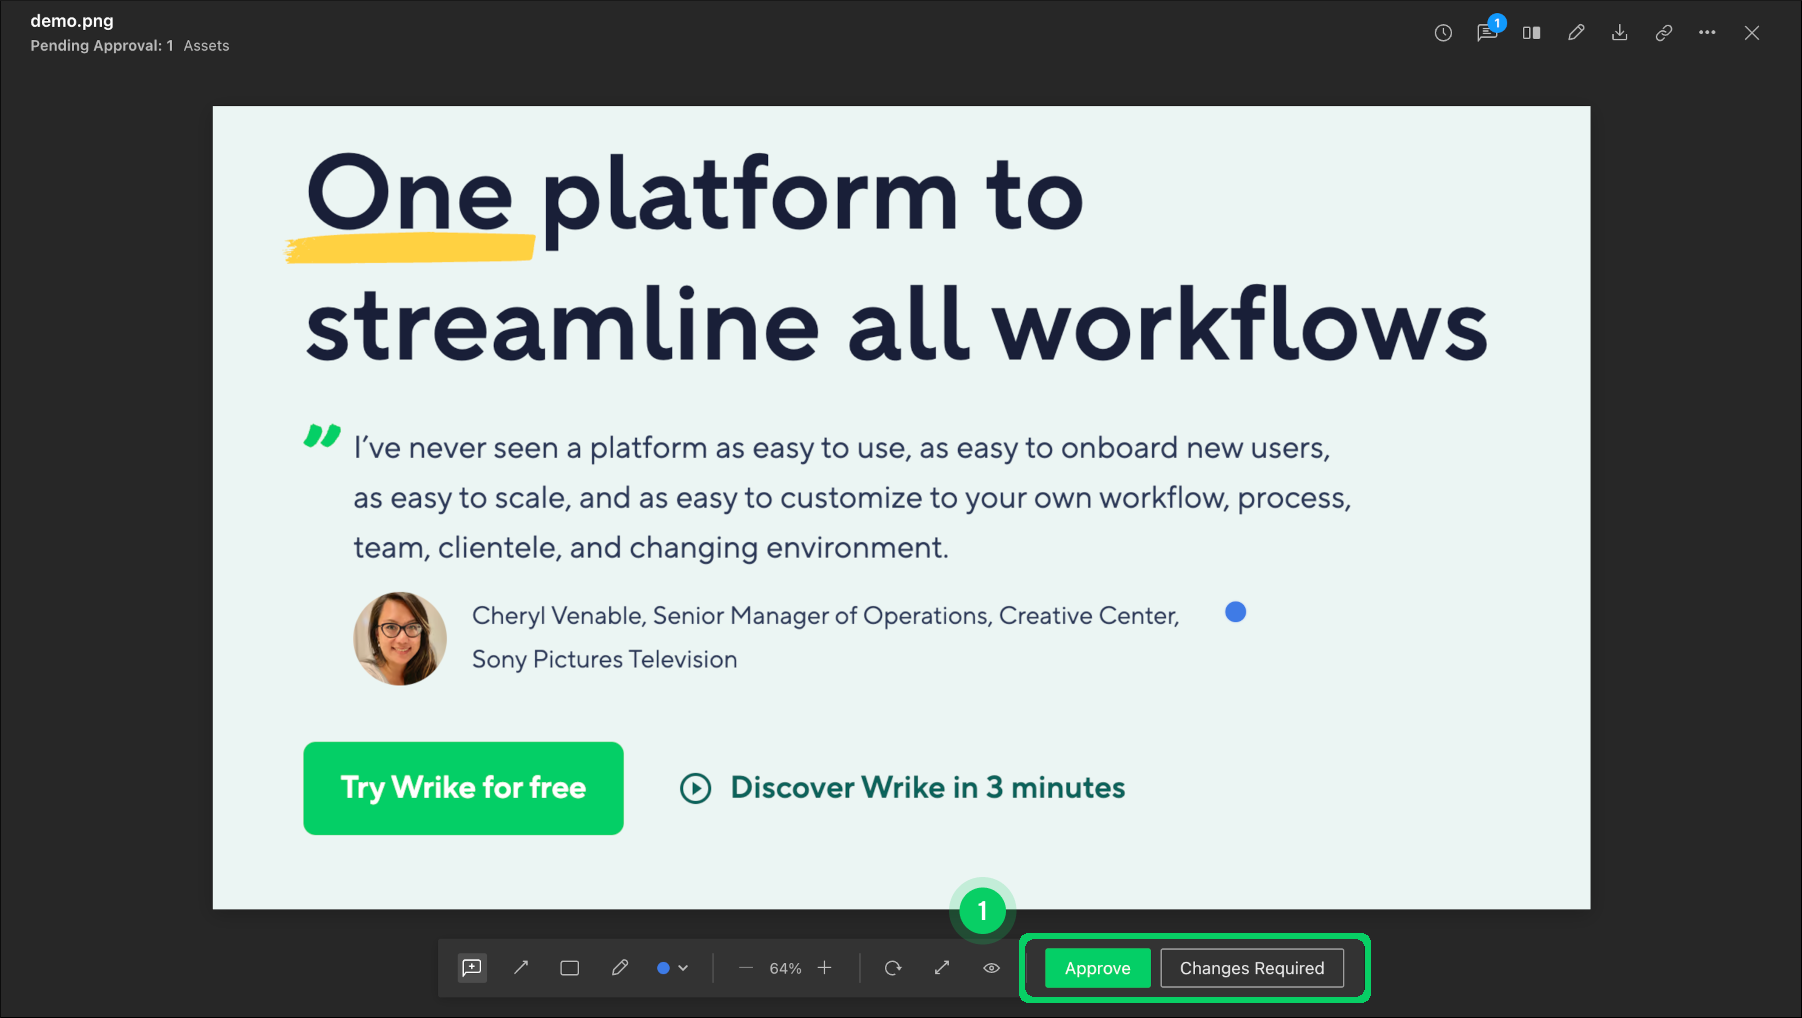The width and height of the screenshot is (1802, 1018).
Task: Open the more options ellipsis menu
Action: pyautogui.click(x=1707, y=33)
